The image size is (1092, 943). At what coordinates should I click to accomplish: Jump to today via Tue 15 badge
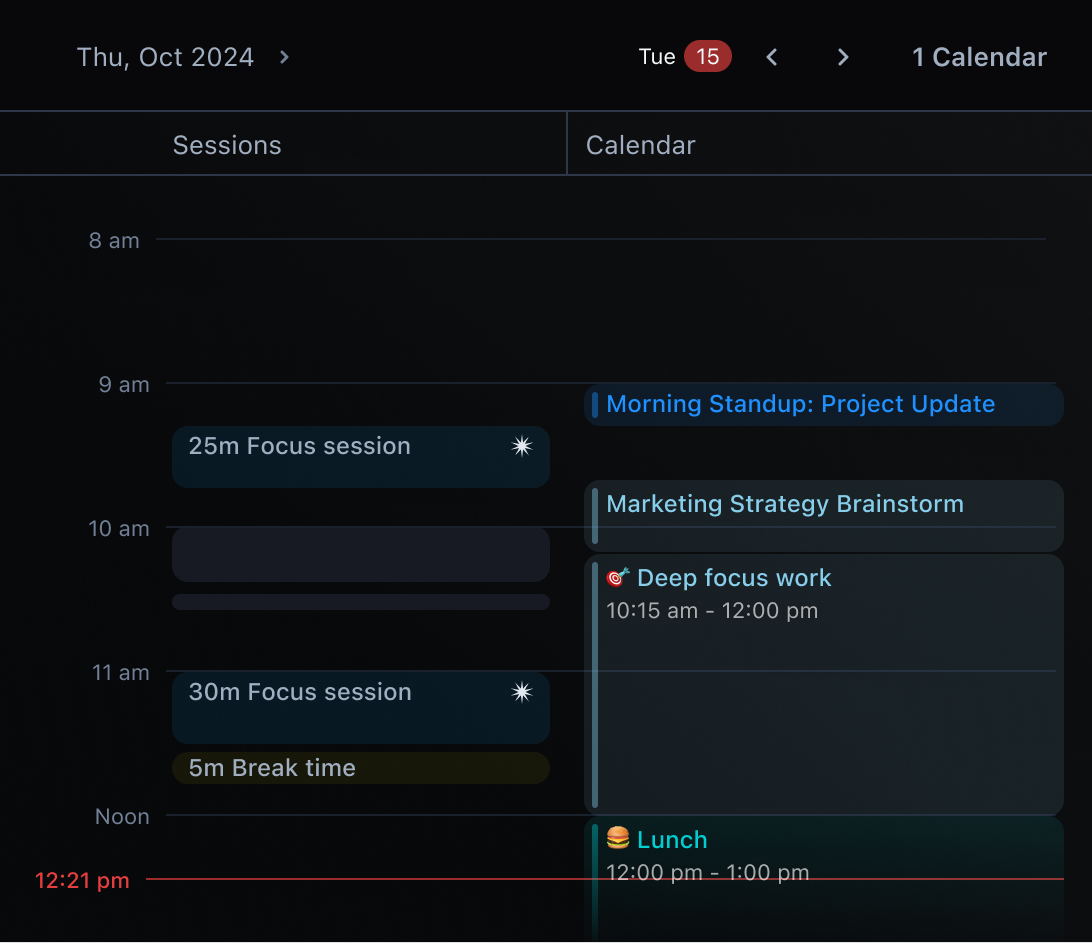click(685, 56)
